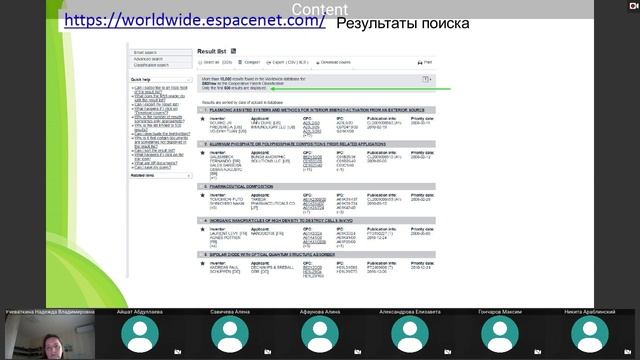The height and width of the screenshot is (360, 640).
Task: Click the first Quick help question link
Action: [x=160, y=90]
